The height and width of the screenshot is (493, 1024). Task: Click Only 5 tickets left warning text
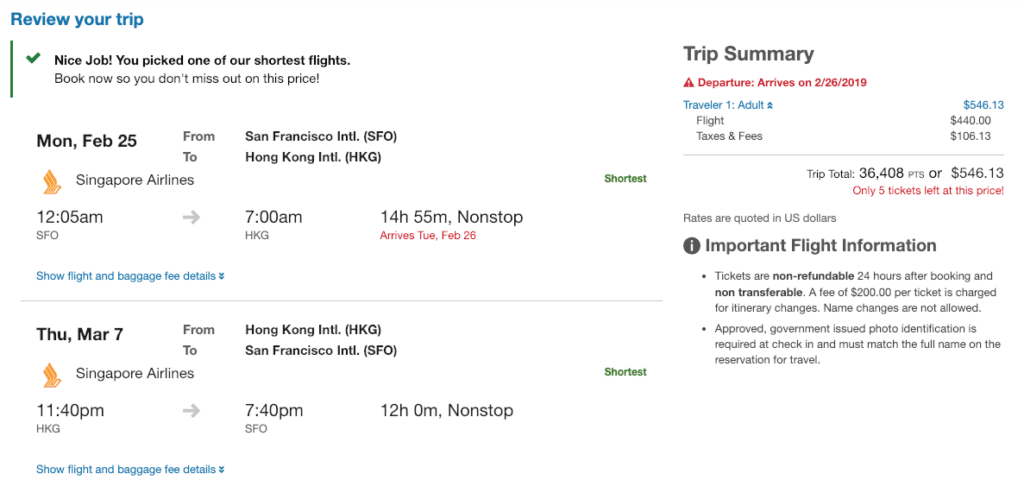928,190
